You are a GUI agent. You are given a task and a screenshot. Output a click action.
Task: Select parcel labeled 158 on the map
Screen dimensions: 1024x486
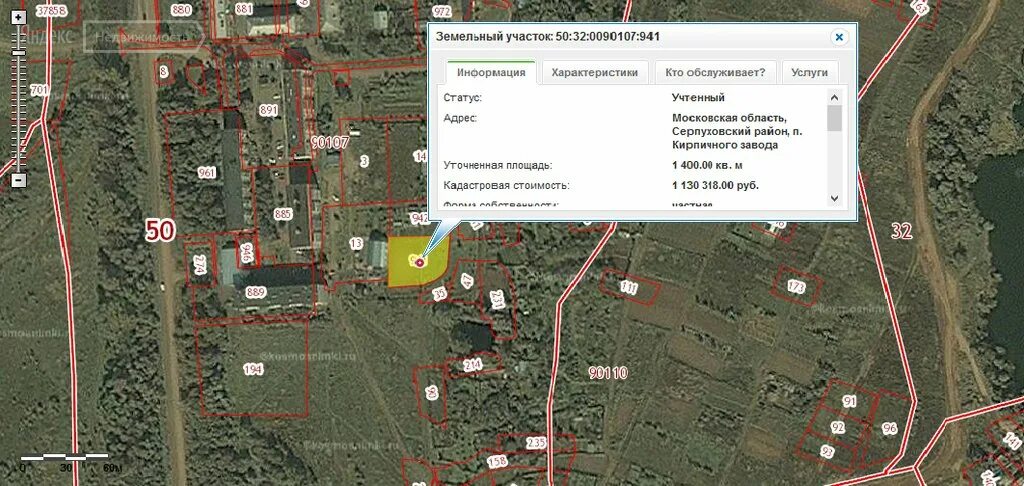click(498, 462)
